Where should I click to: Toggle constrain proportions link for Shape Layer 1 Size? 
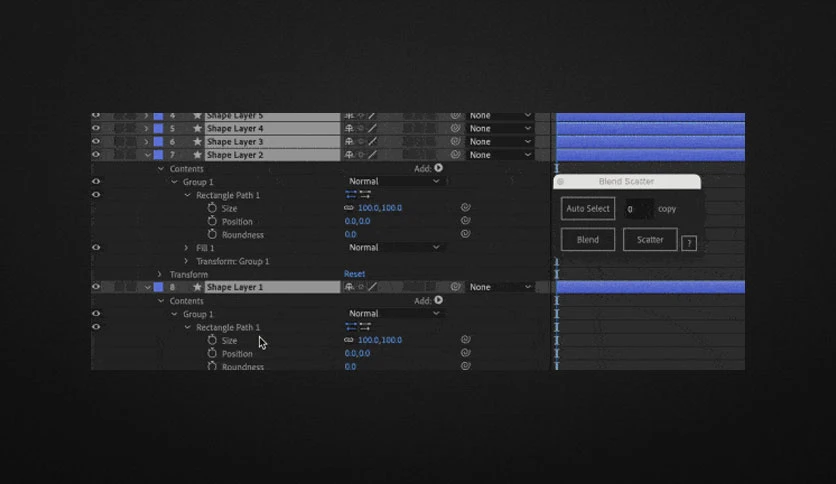point(349,340)
